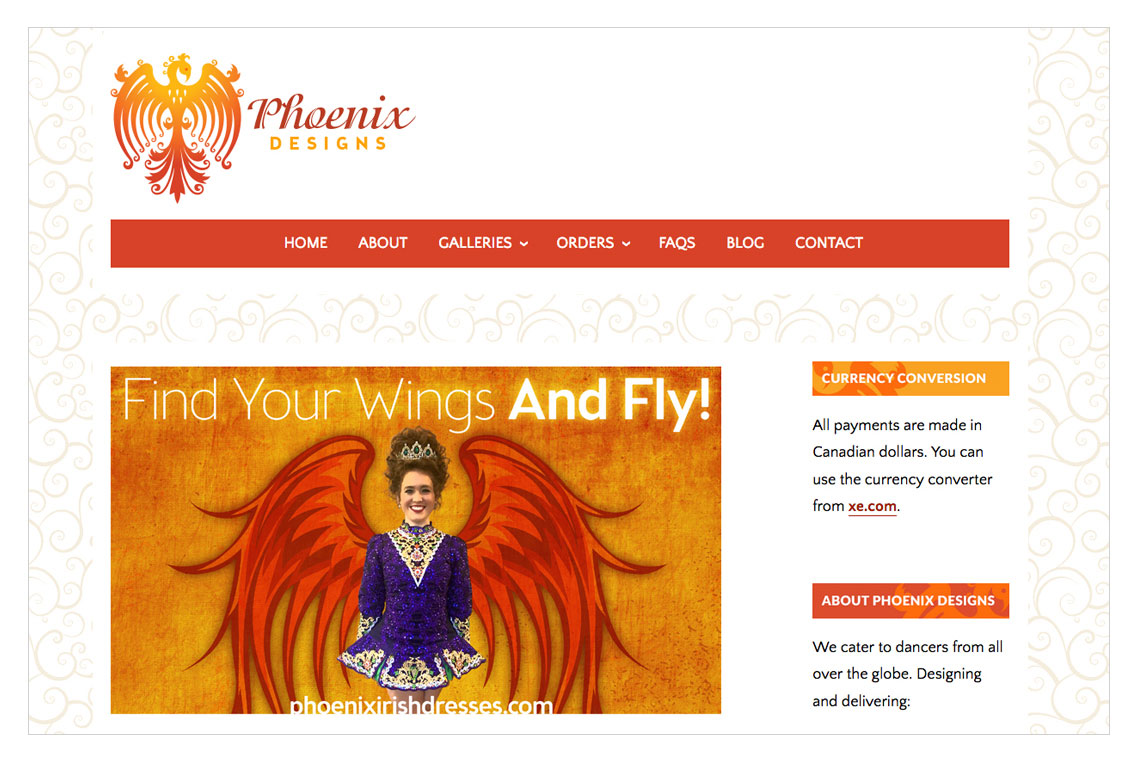Click the phoenix bird logo icon
This screenshot has height=764, width=1136.
[177, 128]
